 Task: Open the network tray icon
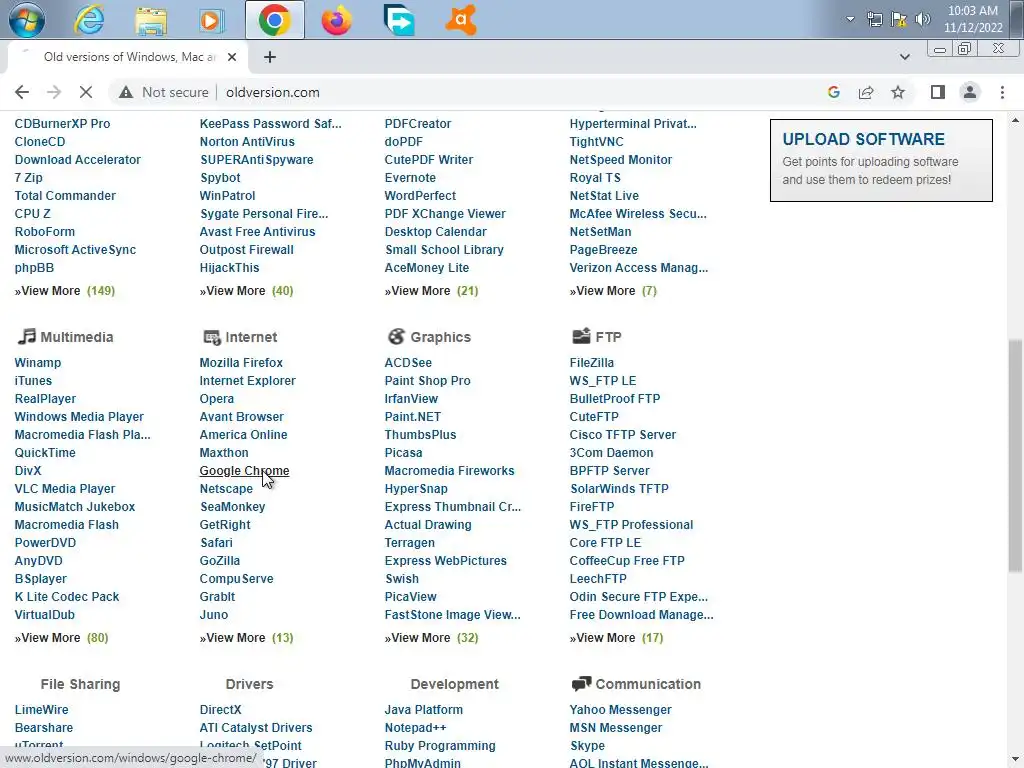click(874, 19)
